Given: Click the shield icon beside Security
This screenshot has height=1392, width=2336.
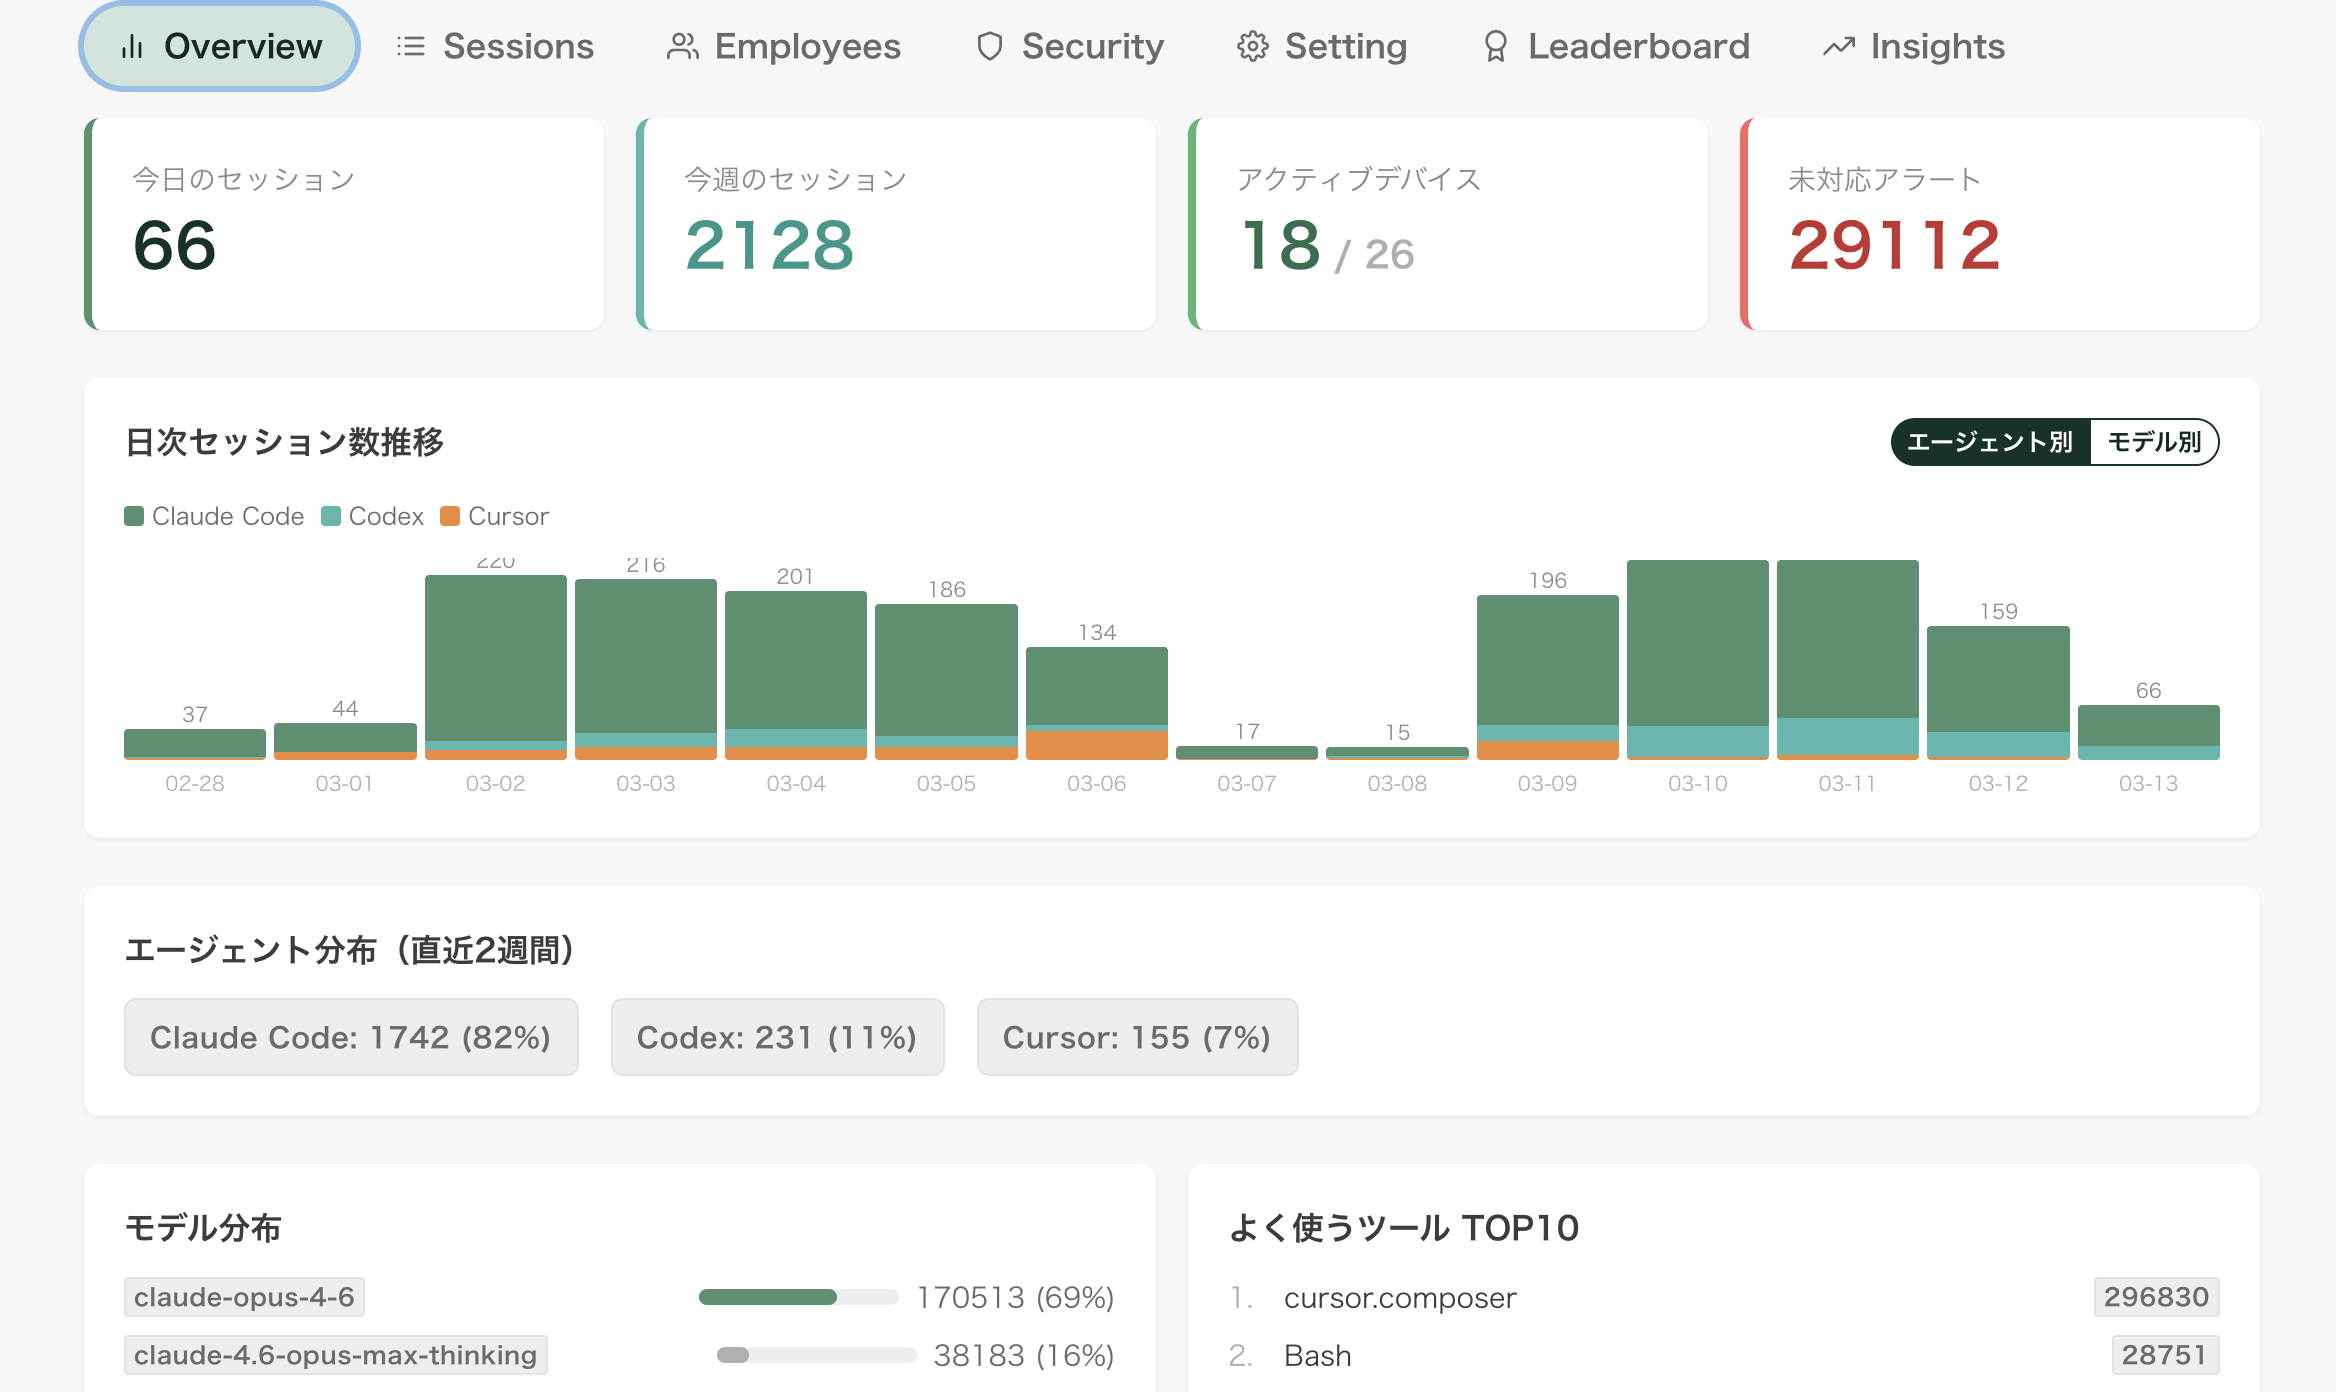Looking at the screenshot, I should (989, 46).
